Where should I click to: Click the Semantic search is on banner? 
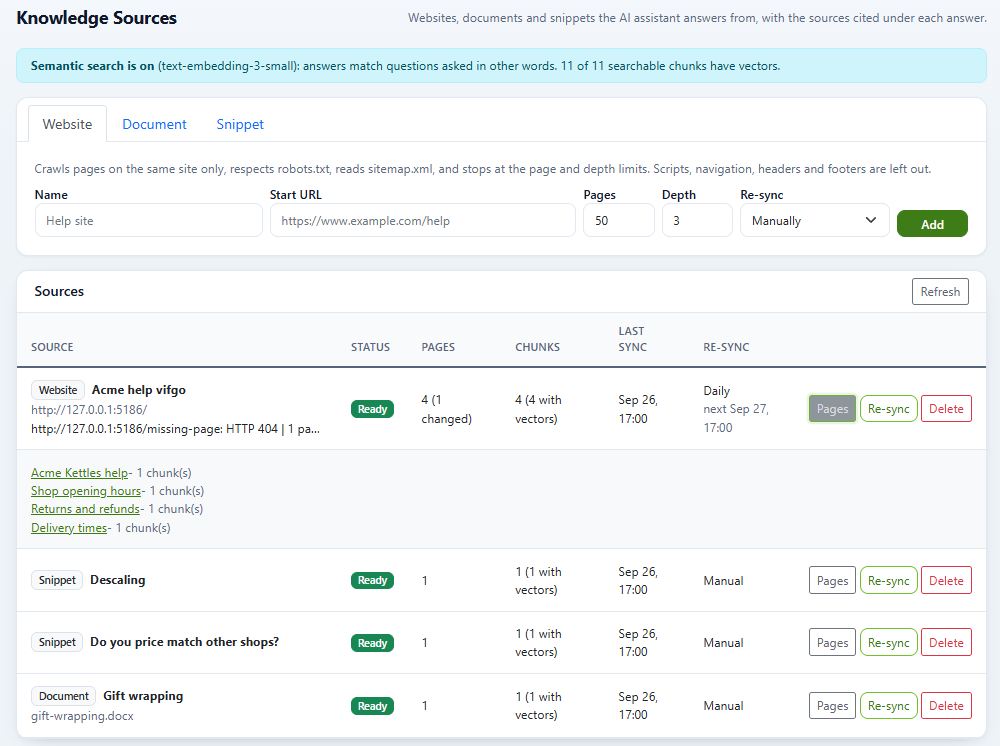(501, 66)
